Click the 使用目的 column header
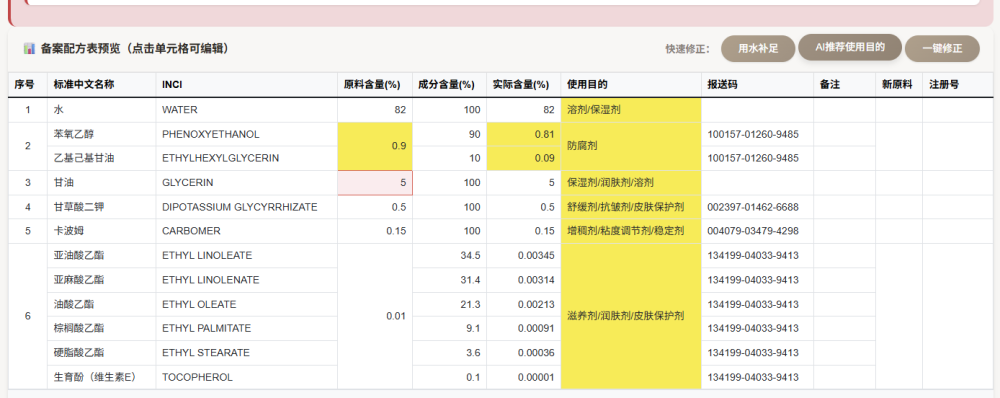1000x398 pixels. (x=631, y=85)
